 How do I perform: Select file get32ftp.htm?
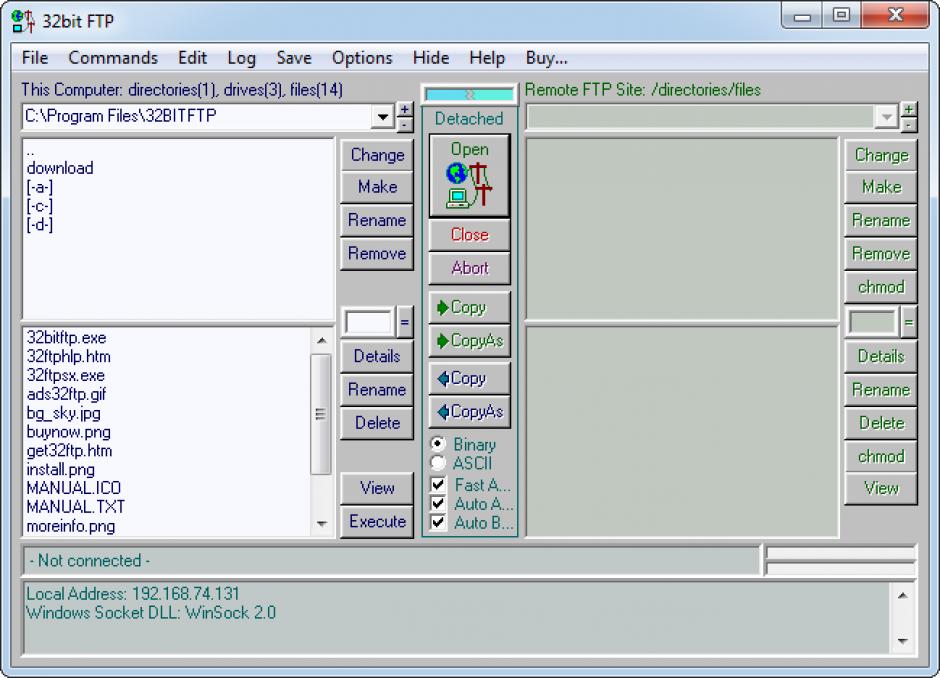[70, 451]
